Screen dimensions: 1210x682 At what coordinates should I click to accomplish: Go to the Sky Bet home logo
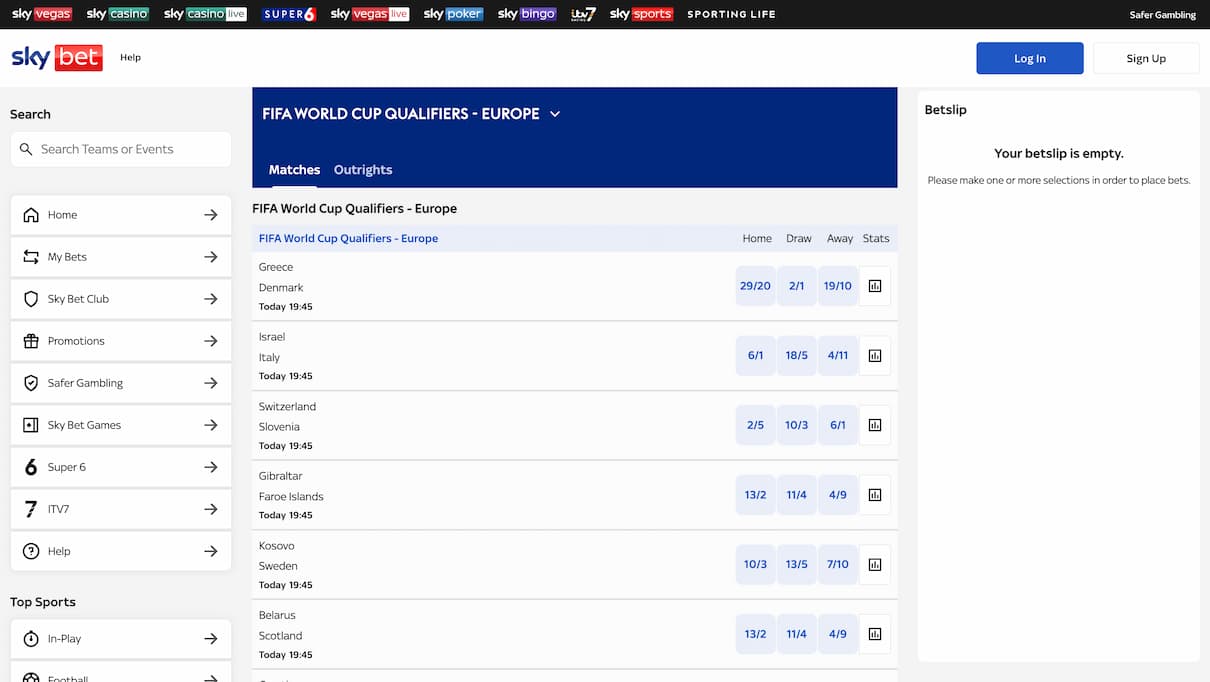pyautogui.click(x=57, y=57)
